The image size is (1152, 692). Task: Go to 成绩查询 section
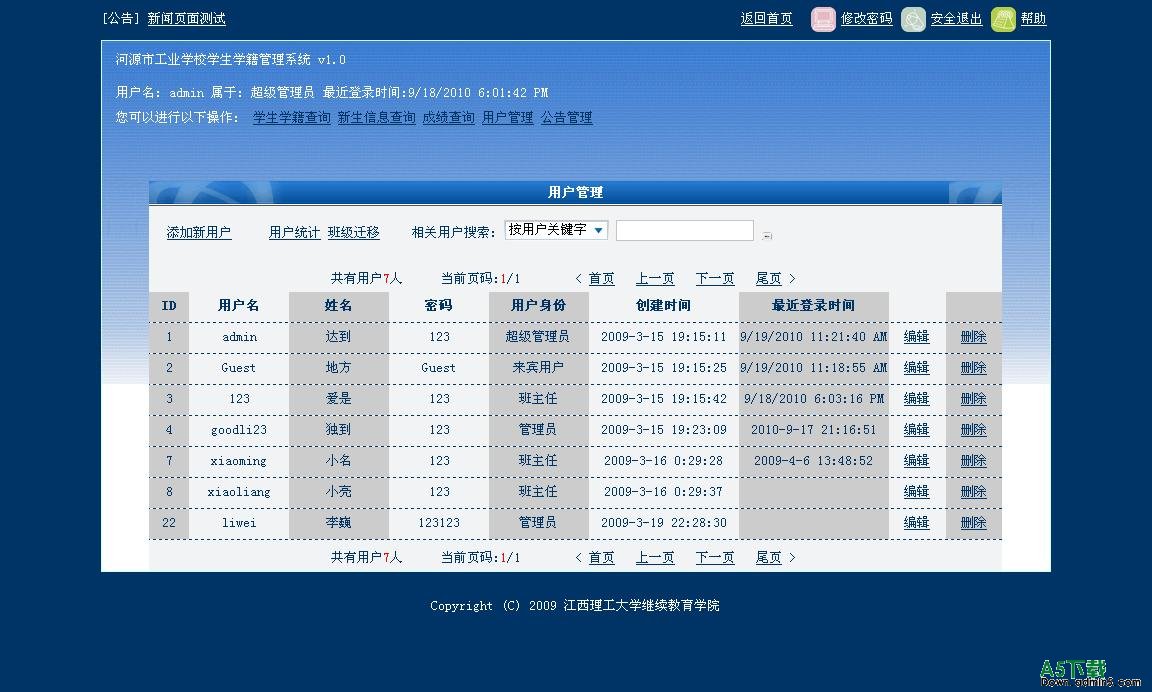(x=448, y=118)
